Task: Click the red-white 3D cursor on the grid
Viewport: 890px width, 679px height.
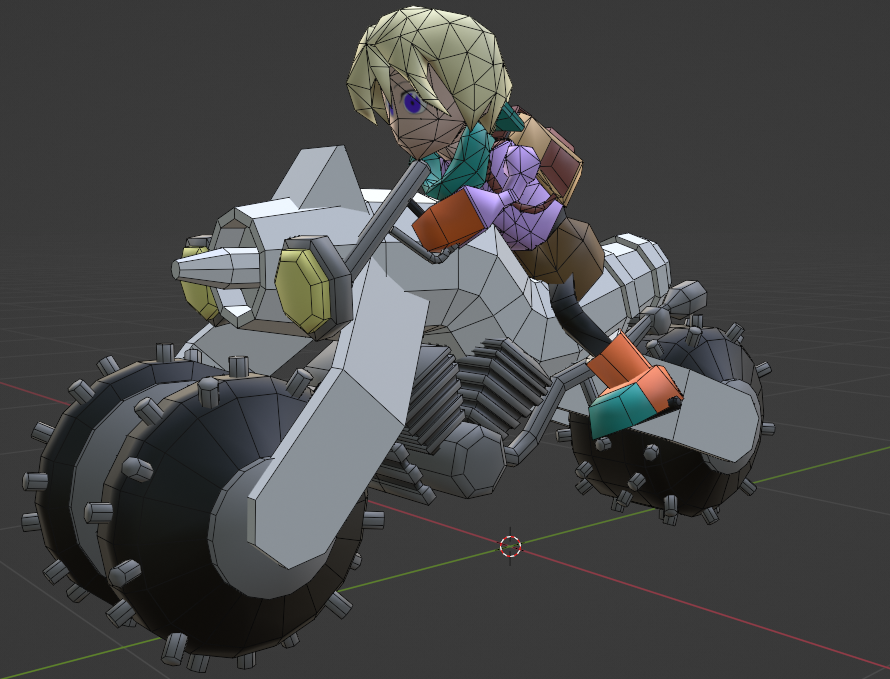Action: click(510, 546)
